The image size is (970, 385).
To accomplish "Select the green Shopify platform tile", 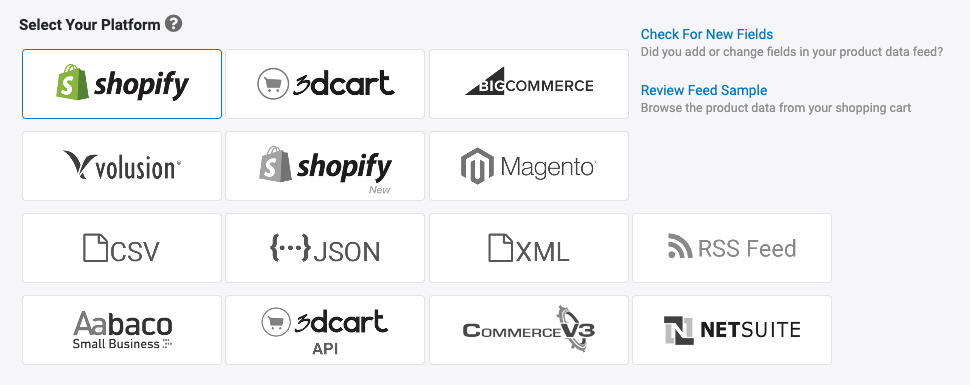I will pos(122,84).
